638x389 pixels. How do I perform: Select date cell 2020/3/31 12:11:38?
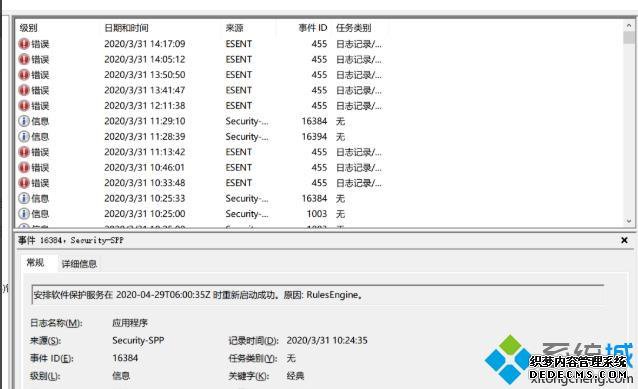[144, 105]
